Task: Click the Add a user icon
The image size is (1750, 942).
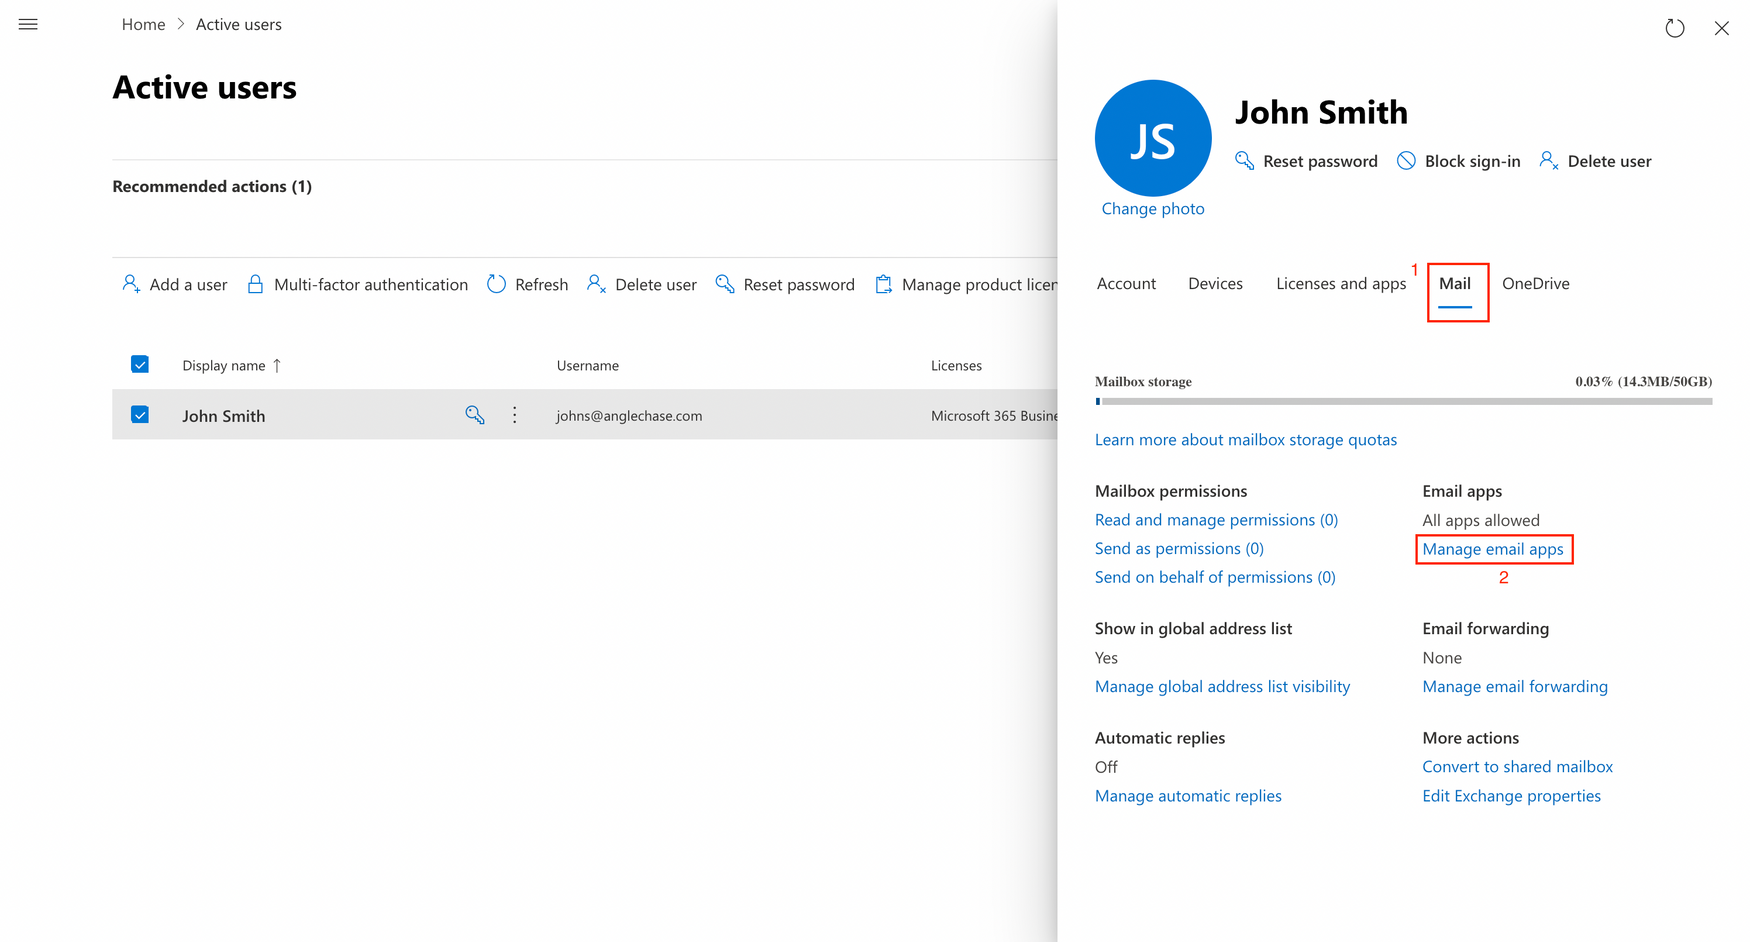Action: 131,284
